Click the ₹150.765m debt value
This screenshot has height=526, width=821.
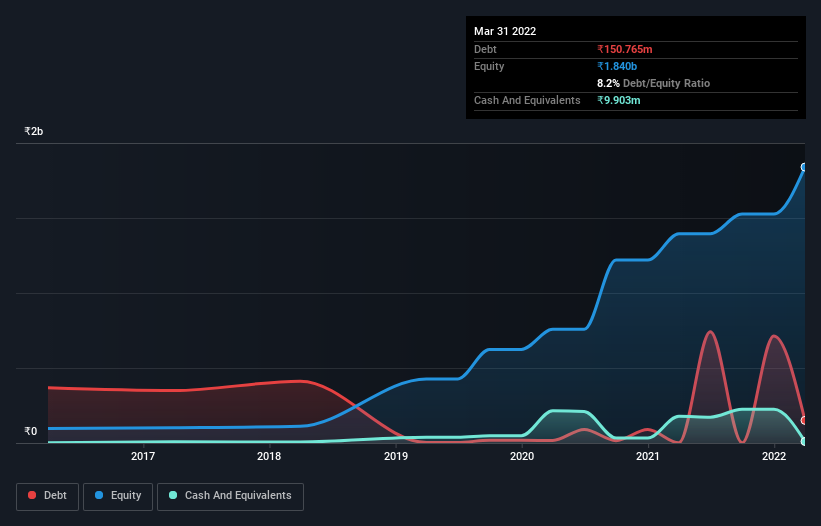tap(625, 49)
